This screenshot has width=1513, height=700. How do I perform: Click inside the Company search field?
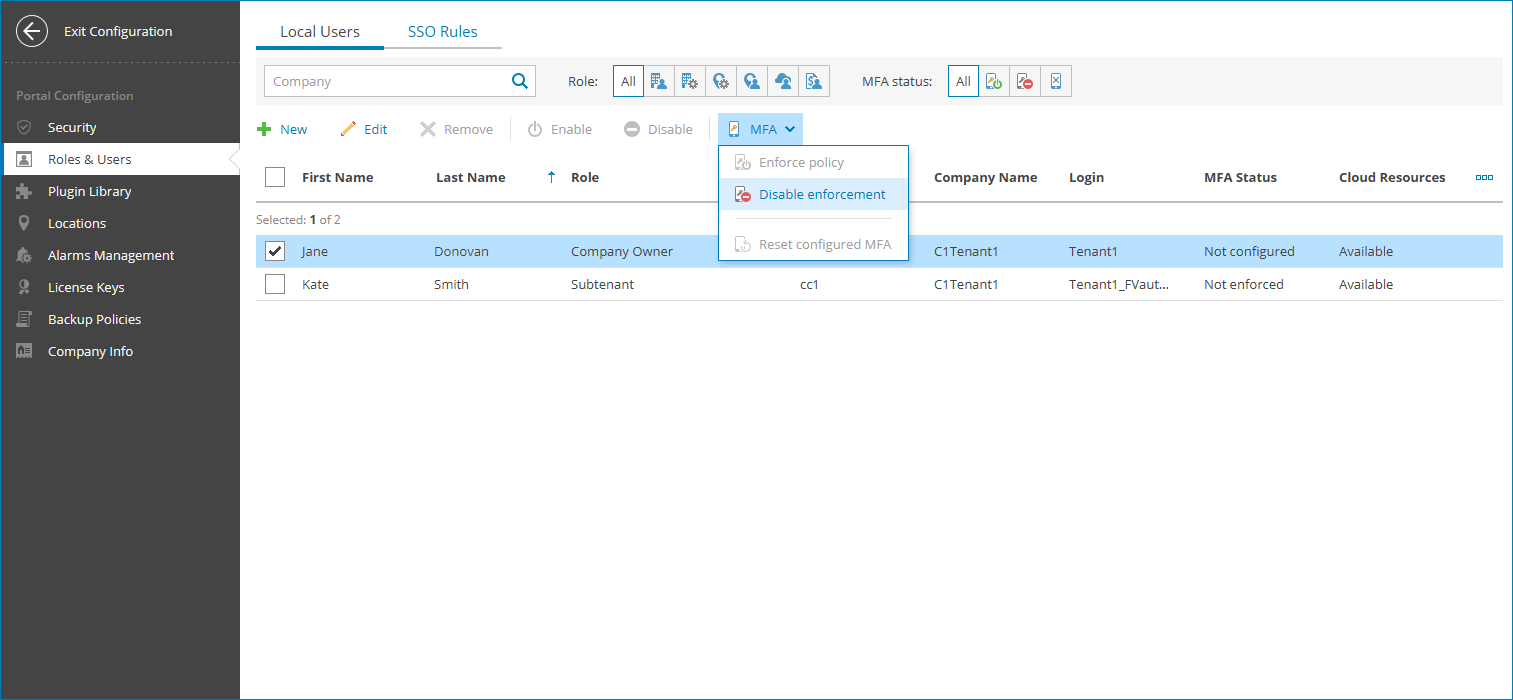(x=390, y=80)
